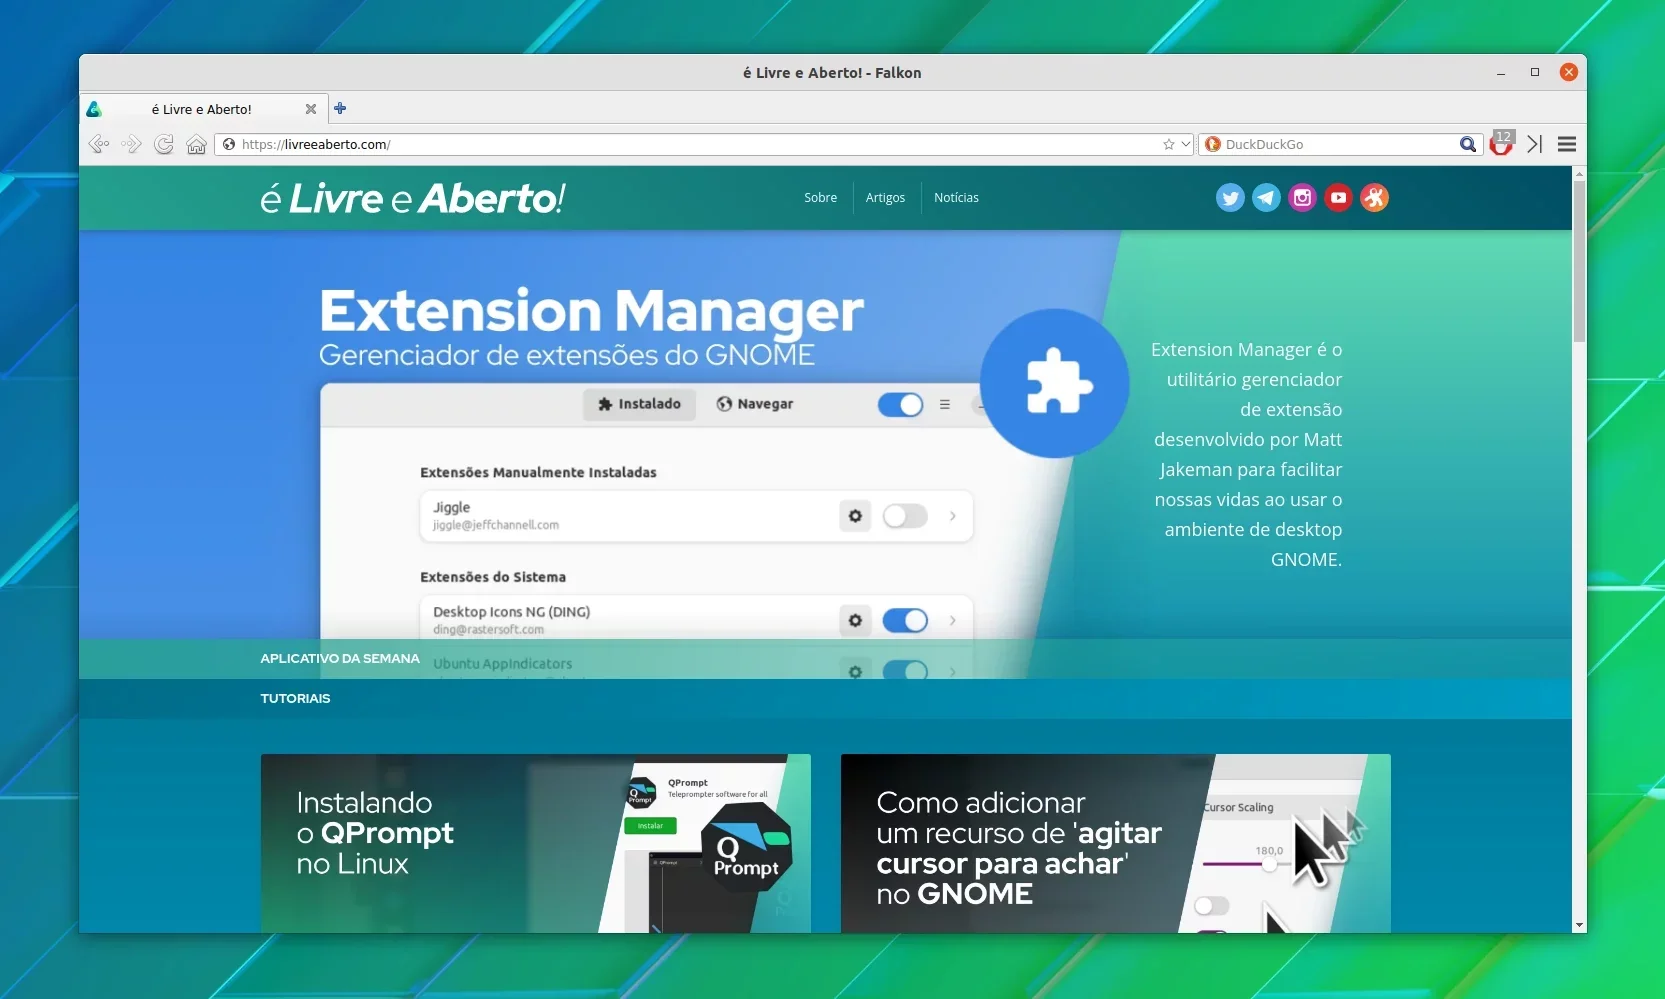The height and width of the screenshot is (999, 1665).
Task: Click the orange social icon after YouTube
Action: [x=1374, y=198]
